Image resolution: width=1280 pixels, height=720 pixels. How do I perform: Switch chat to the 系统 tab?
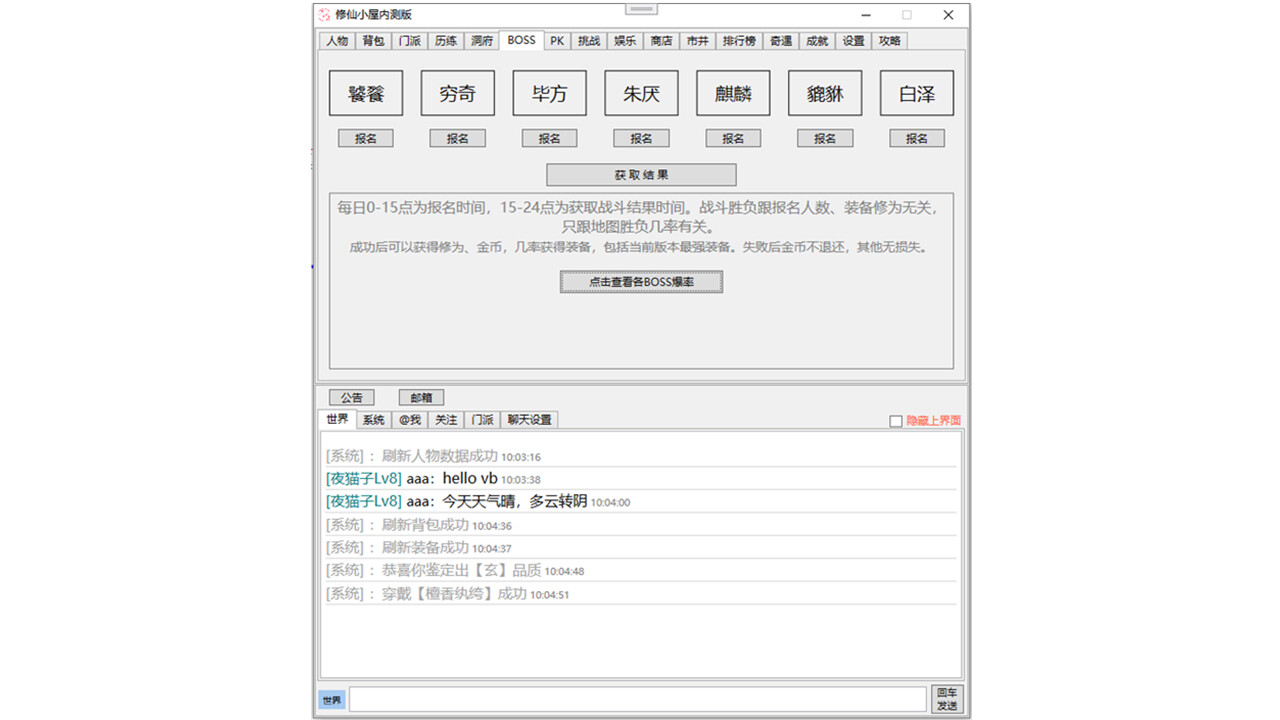(x=372, y=420)
